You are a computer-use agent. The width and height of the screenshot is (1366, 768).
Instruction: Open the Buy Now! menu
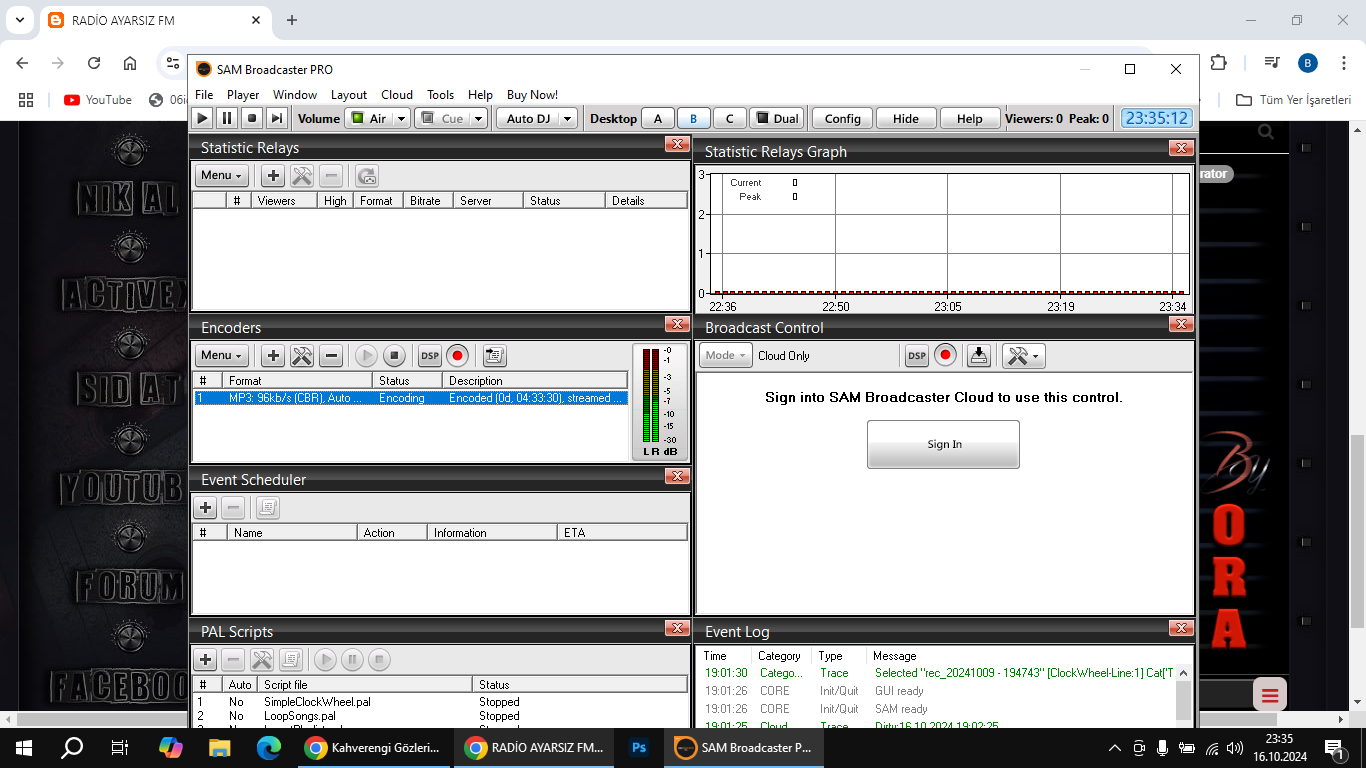(x=532, y=95)
